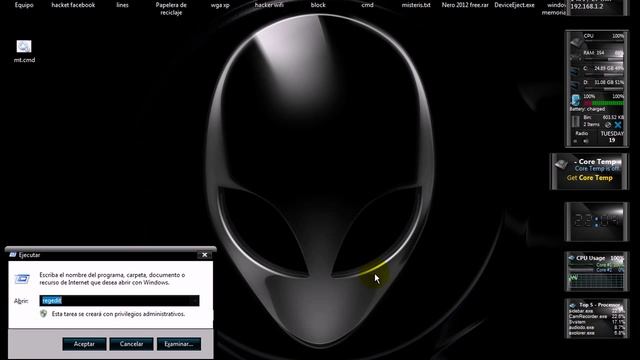Select the 'hacker wifi' desktop item label

(x=269, y=5)
